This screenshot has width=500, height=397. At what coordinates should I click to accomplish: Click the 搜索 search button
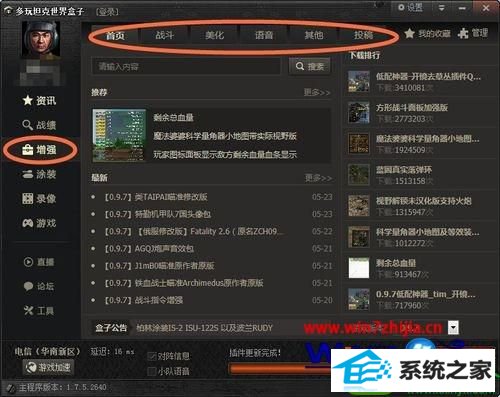pos(310,66)
